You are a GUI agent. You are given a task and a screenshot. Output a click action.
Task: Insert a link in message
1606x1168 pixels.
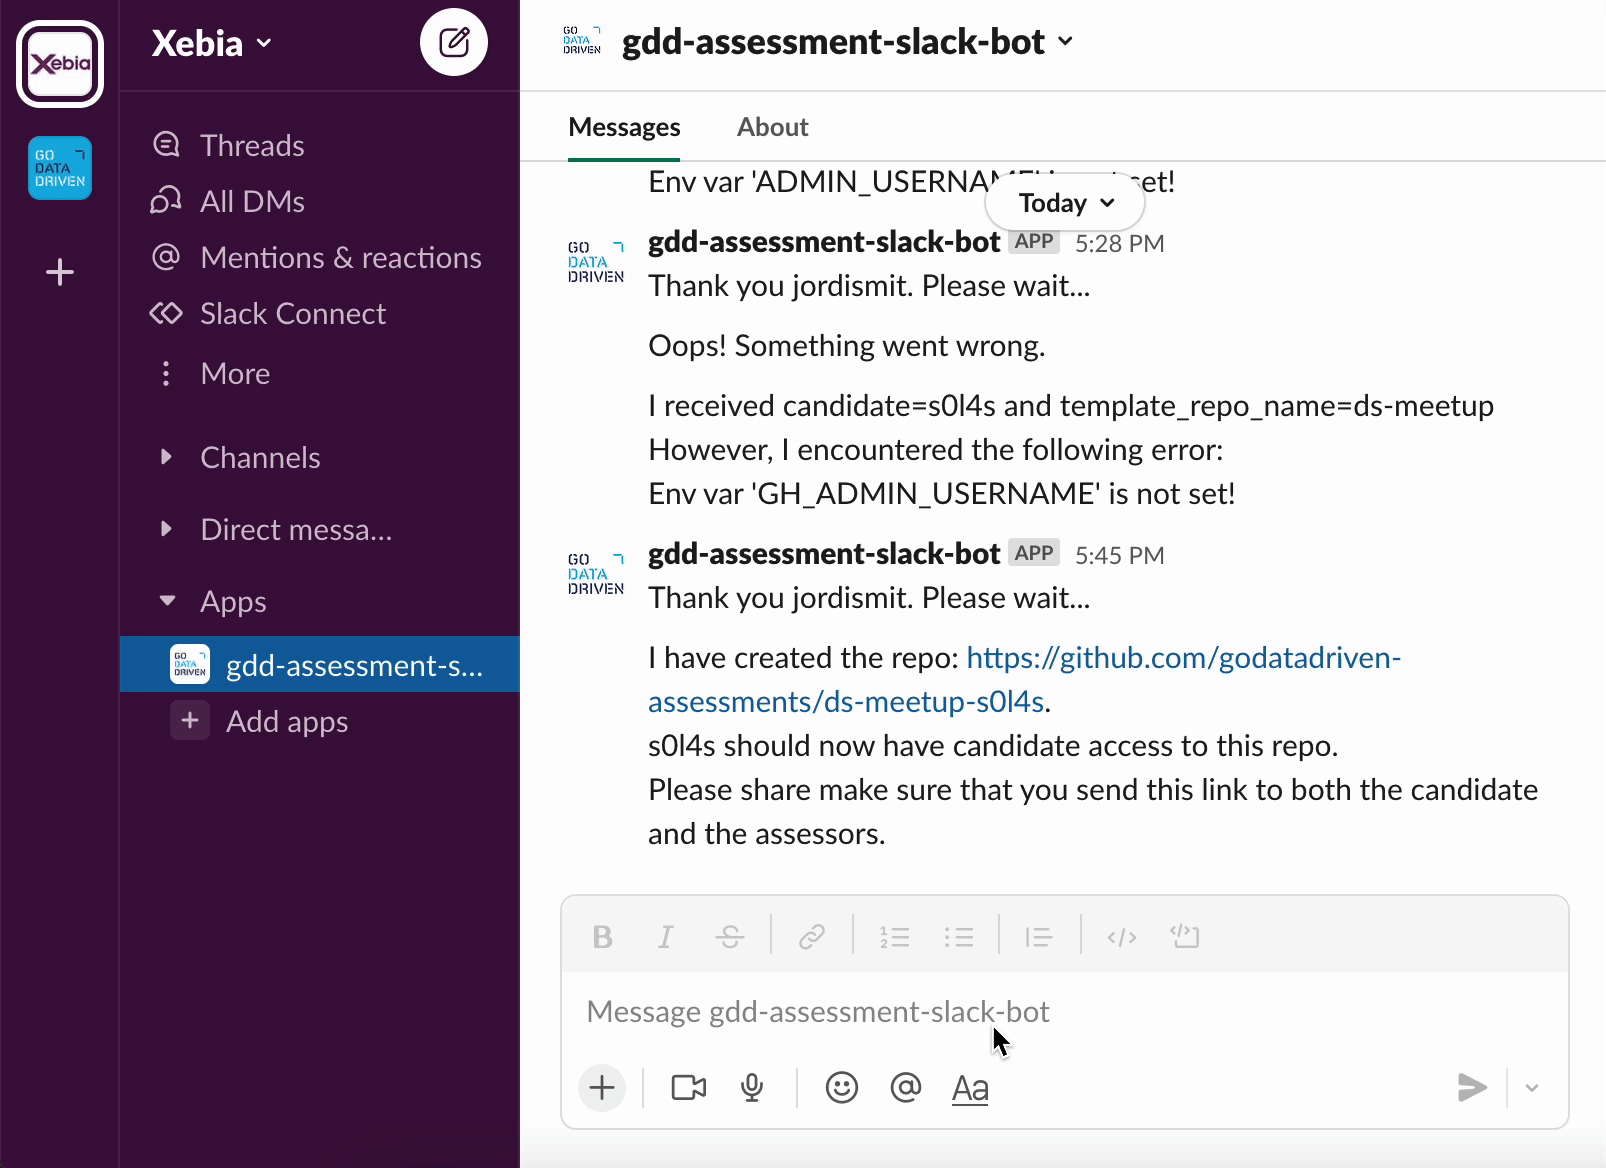pos(812,937)
